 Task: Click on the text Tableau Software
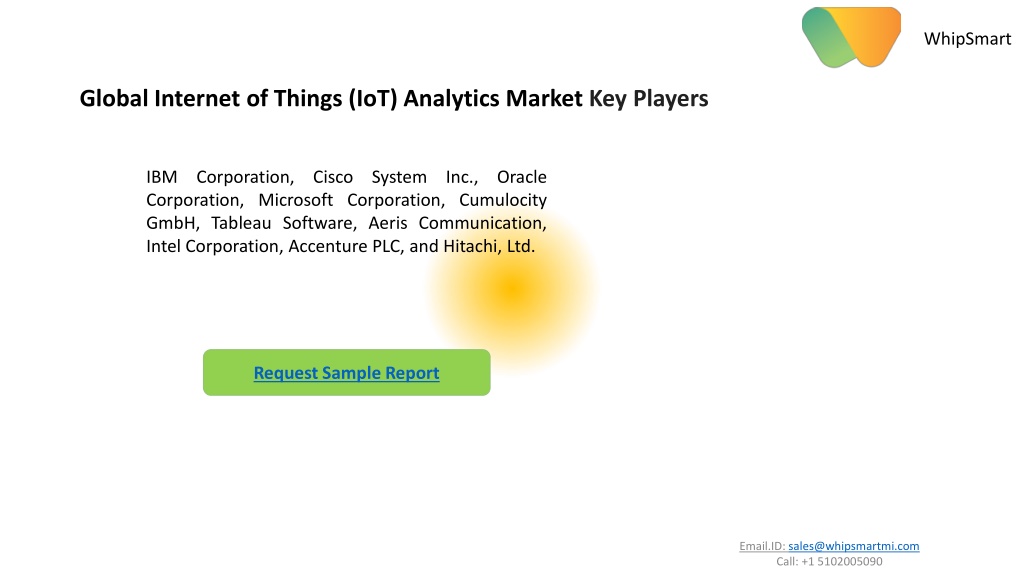pyautogui.click(x=283, y=223)
